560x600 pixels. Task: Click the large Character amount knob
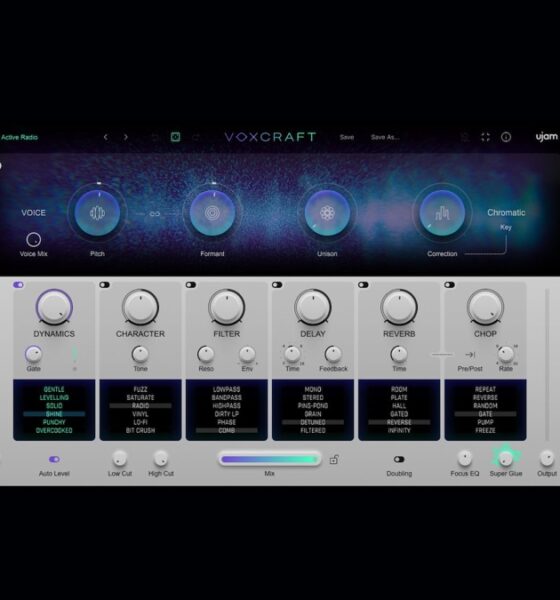point(140,307)
